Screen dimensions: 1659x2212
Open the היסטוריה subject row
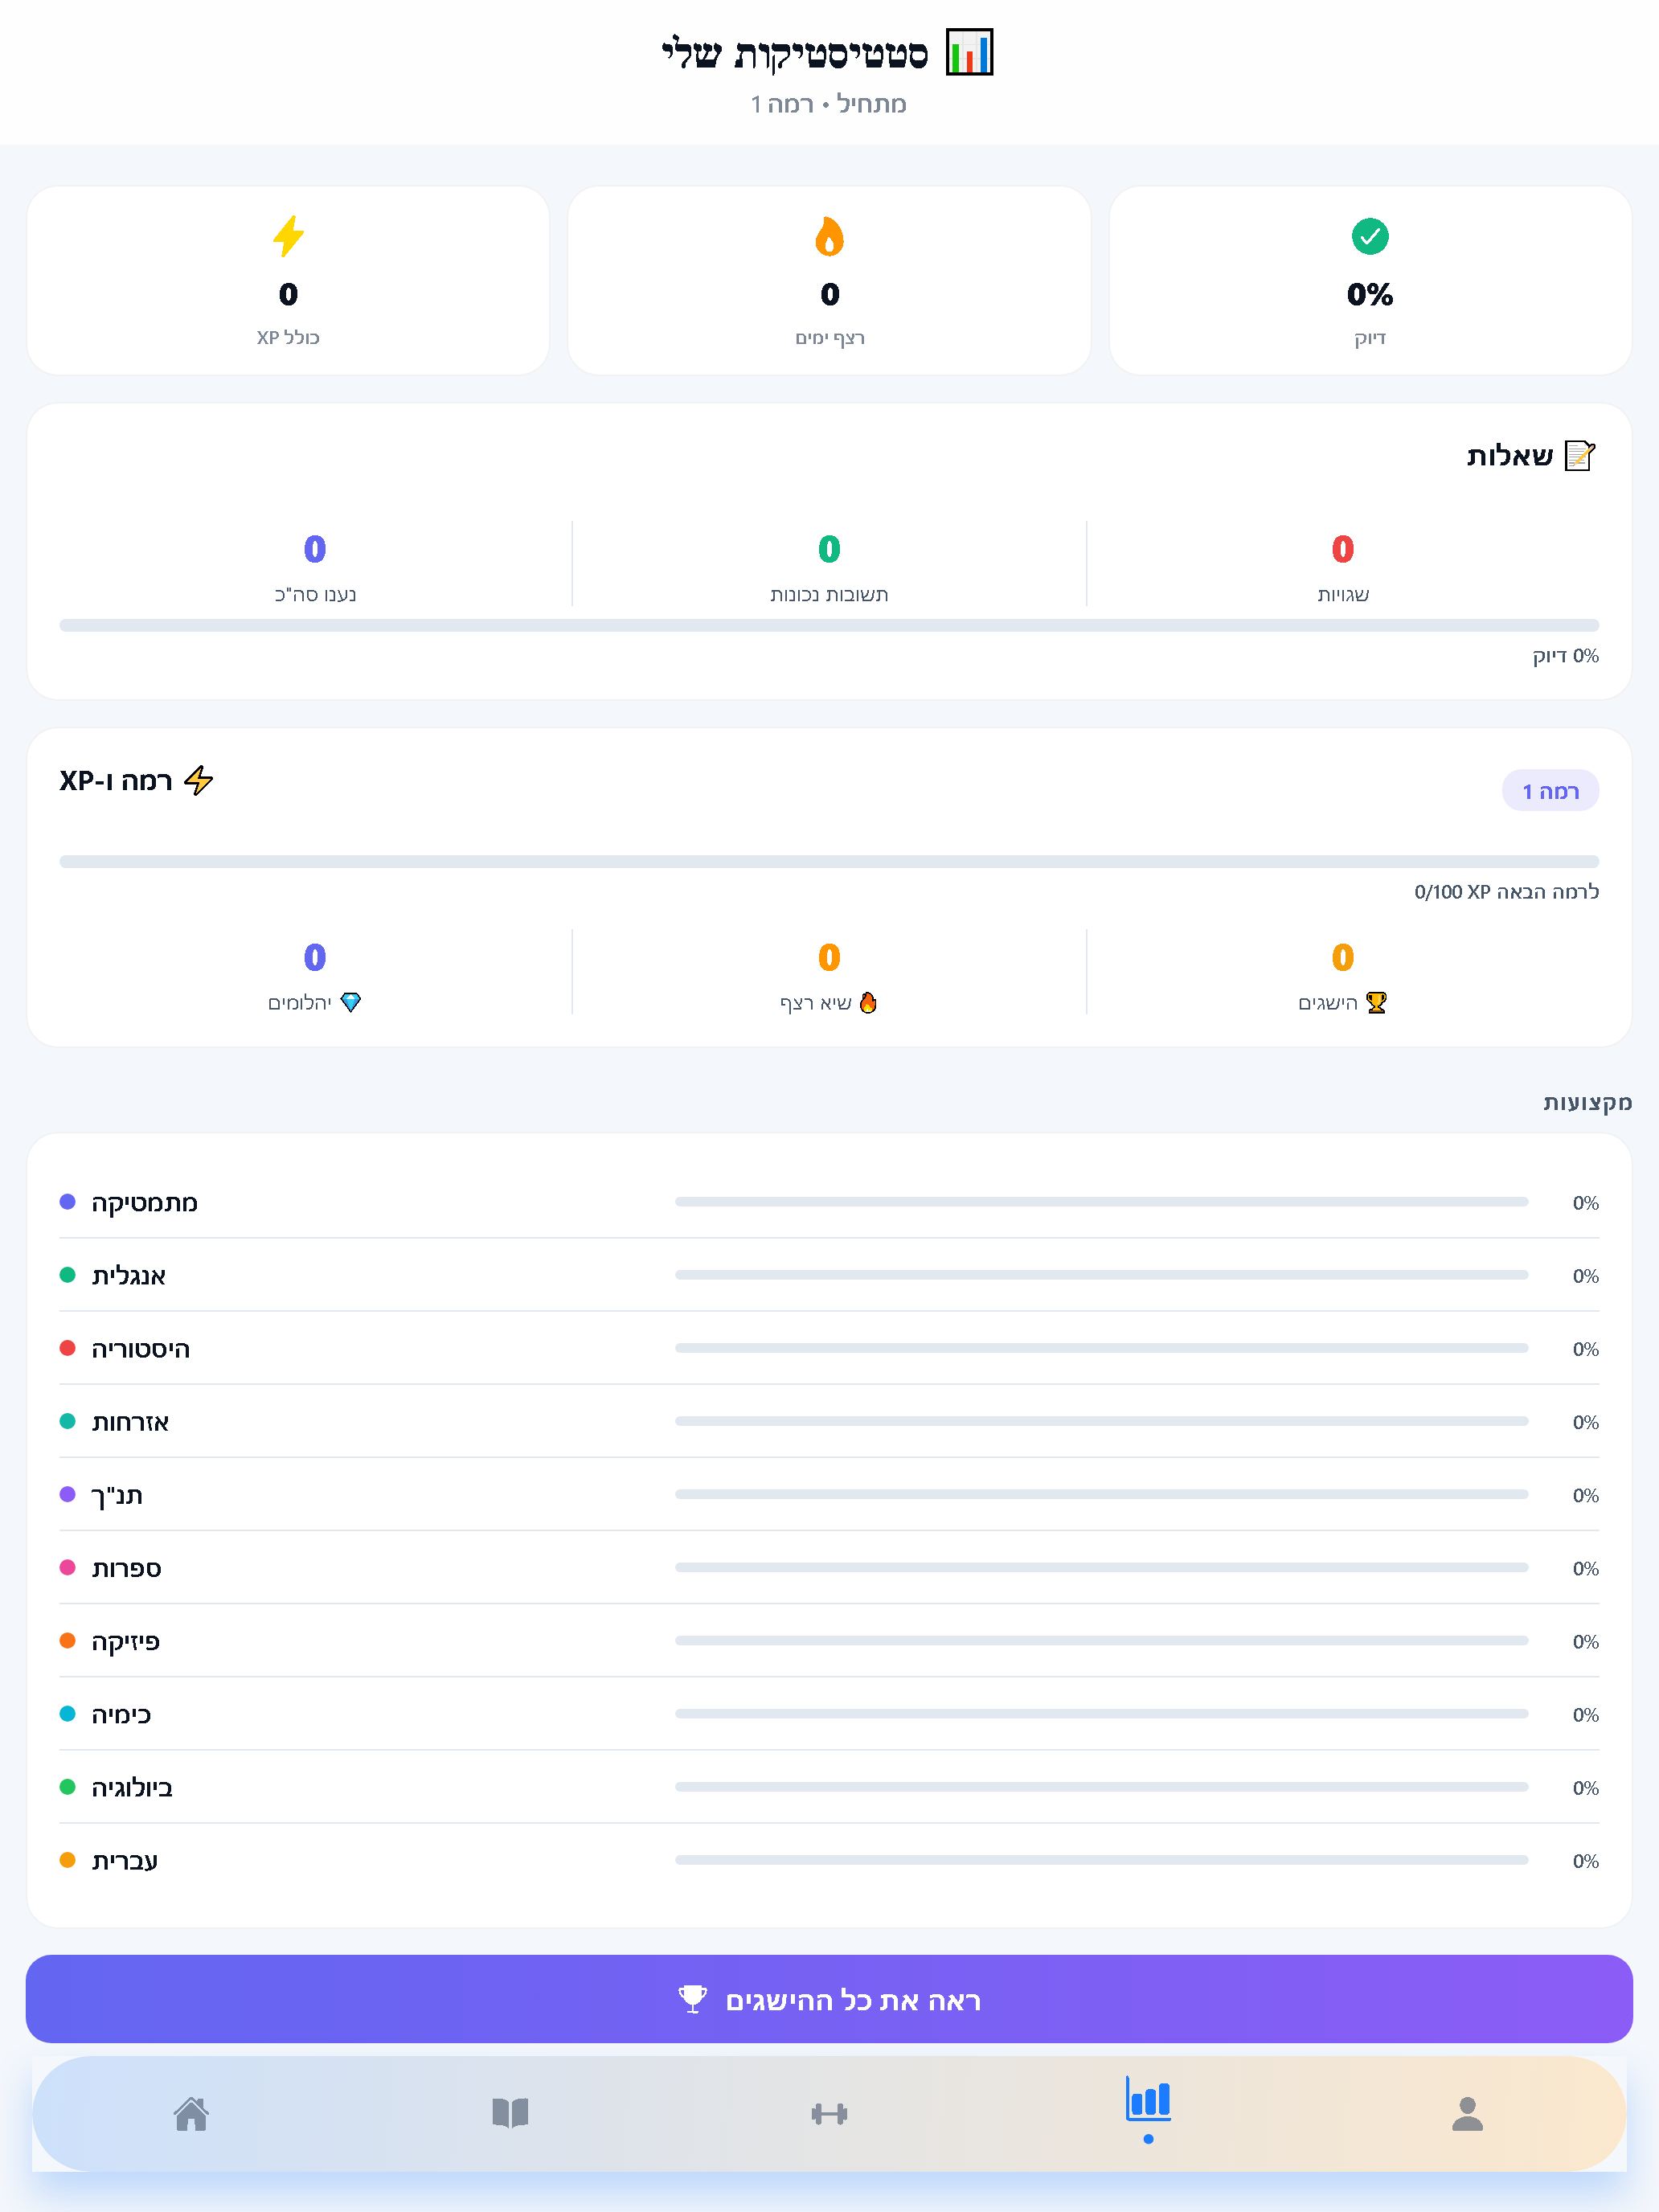[829, 1348]
